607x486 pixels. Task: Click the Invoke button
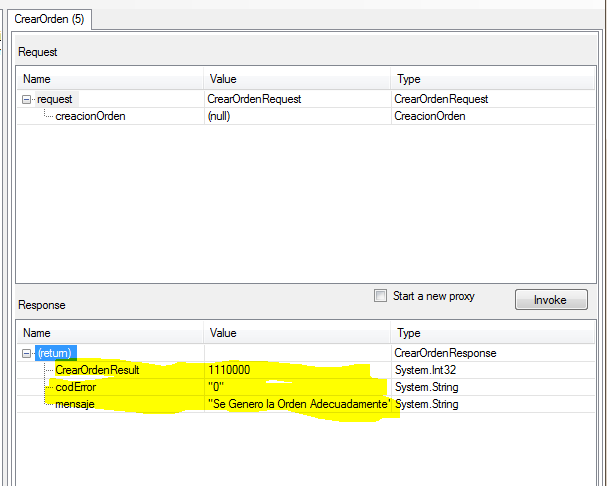tap(551, 300)
